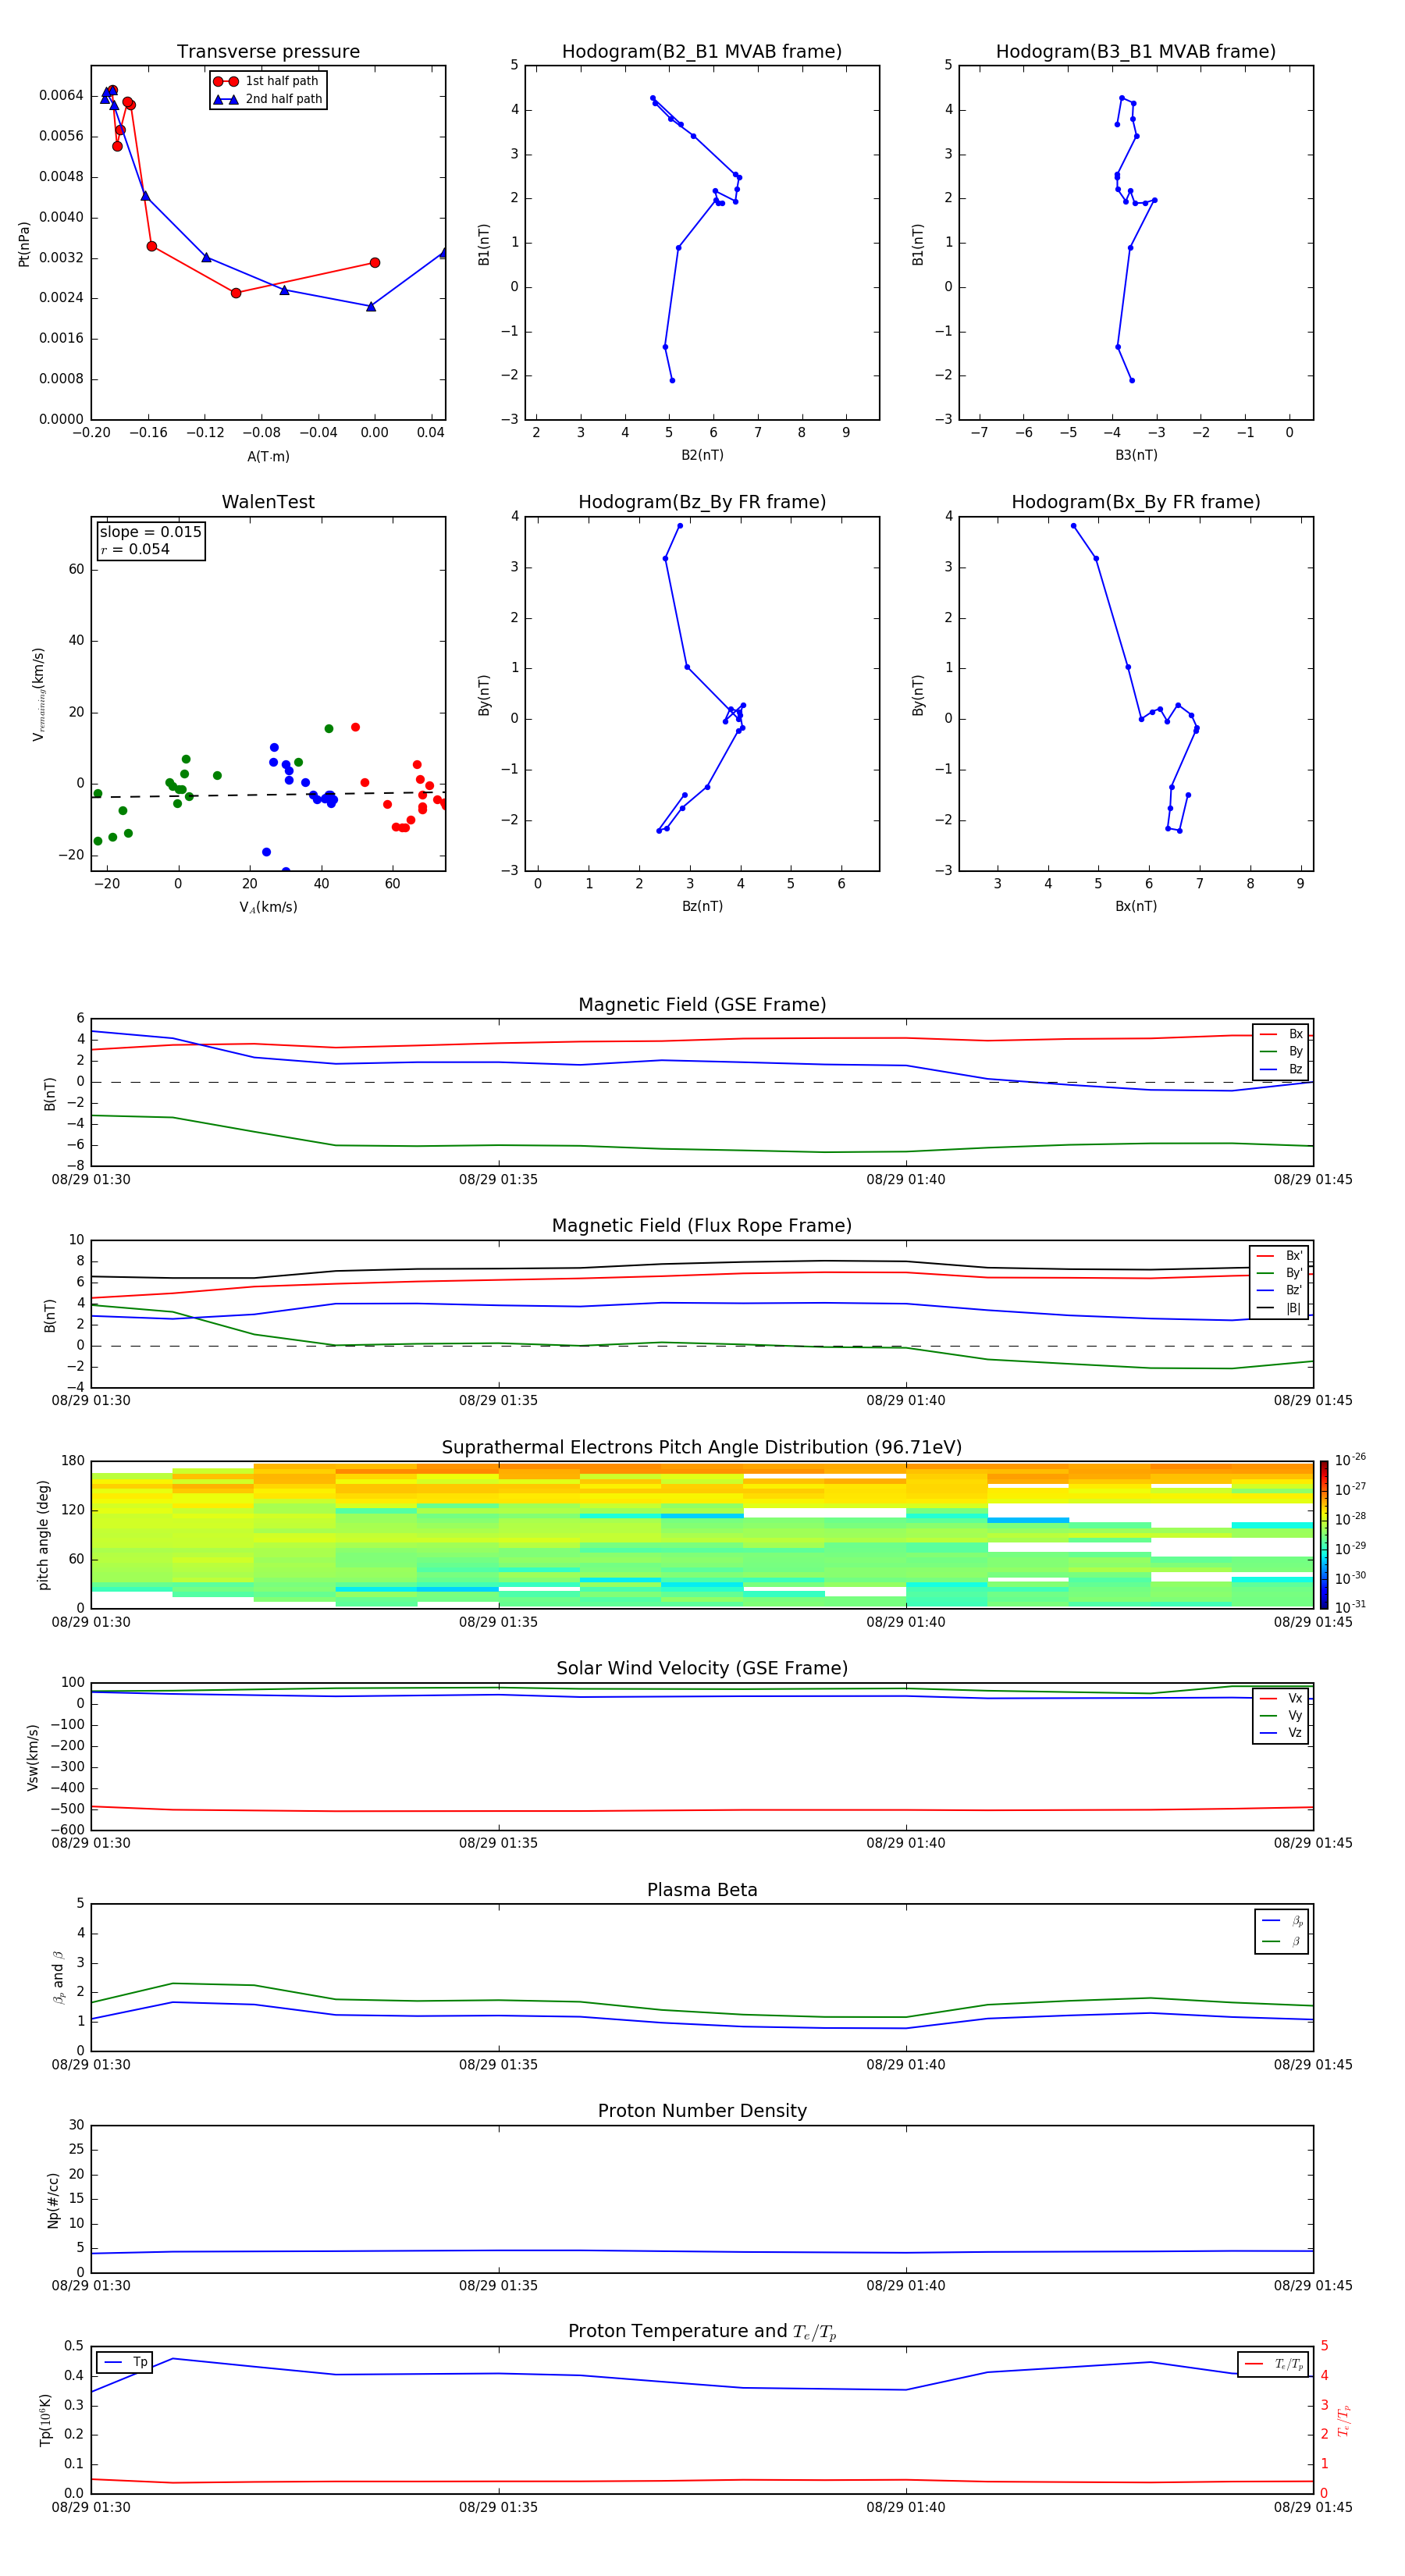
Task: Click the blue triangle beside '2nd half path'
Action: point(225,99)
